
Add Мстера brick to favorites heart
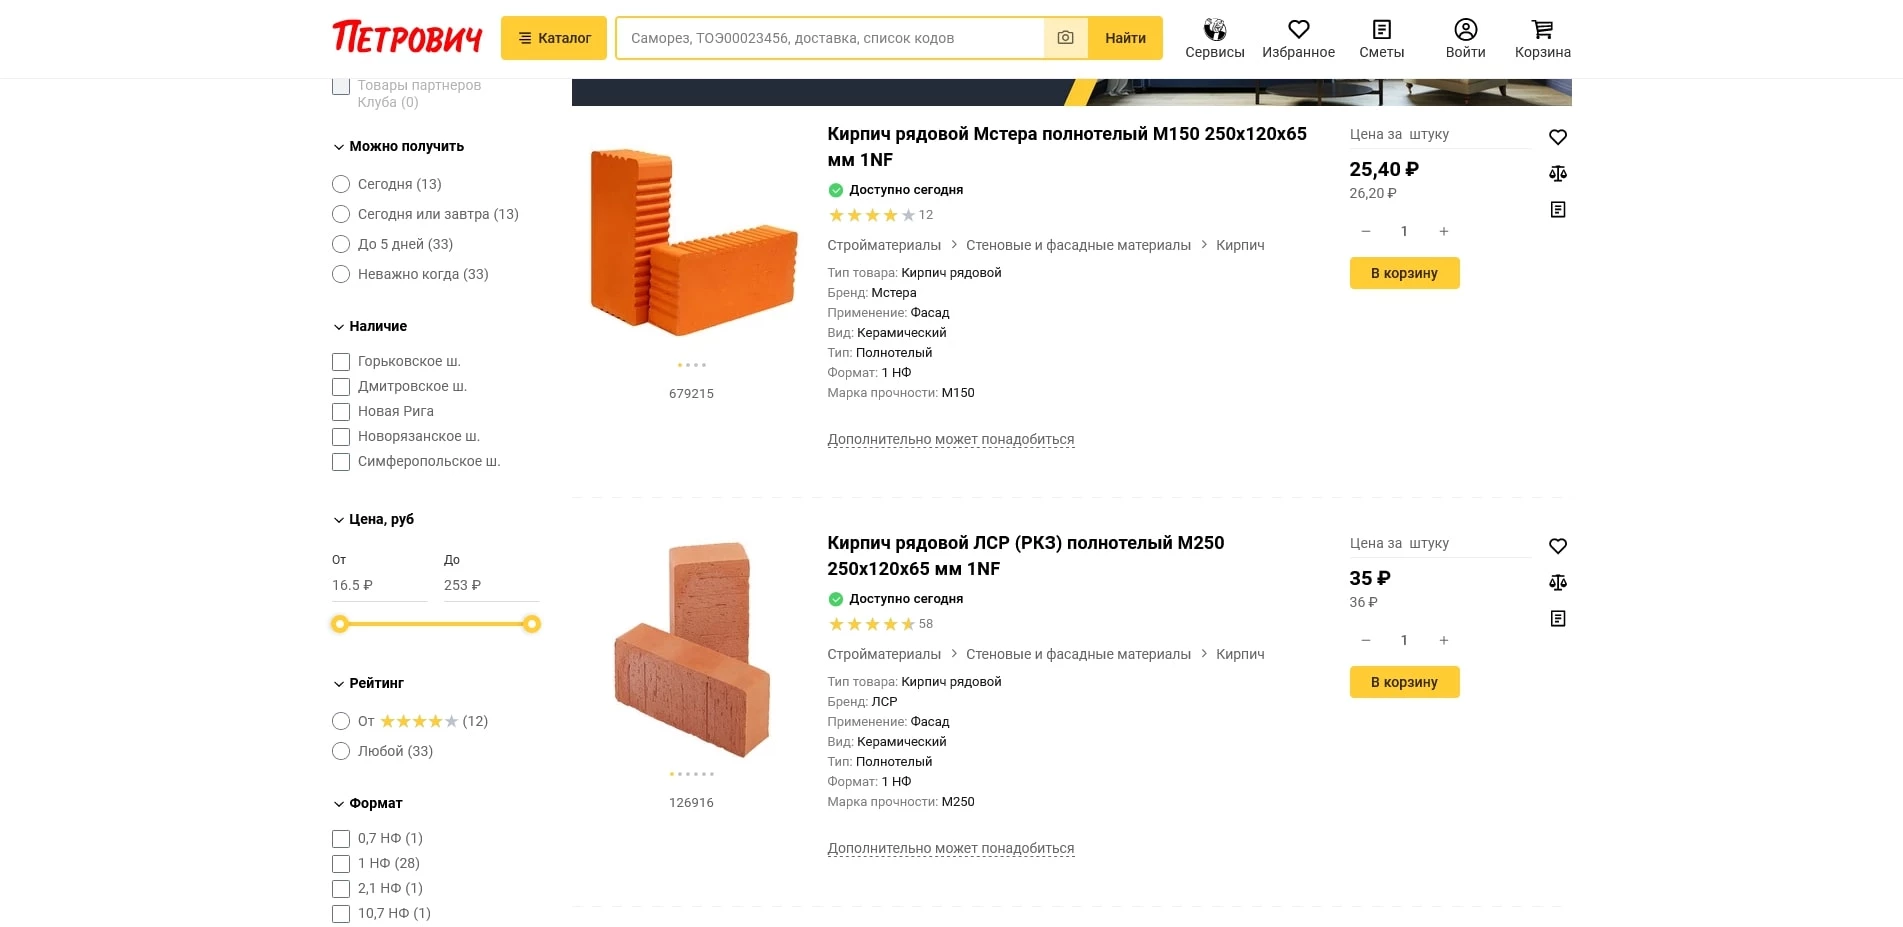[x=1557, y=137]
